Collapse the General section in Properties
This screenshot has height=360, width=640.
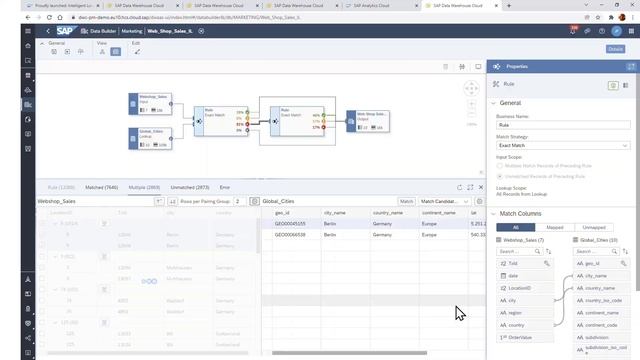coord(493,103)
